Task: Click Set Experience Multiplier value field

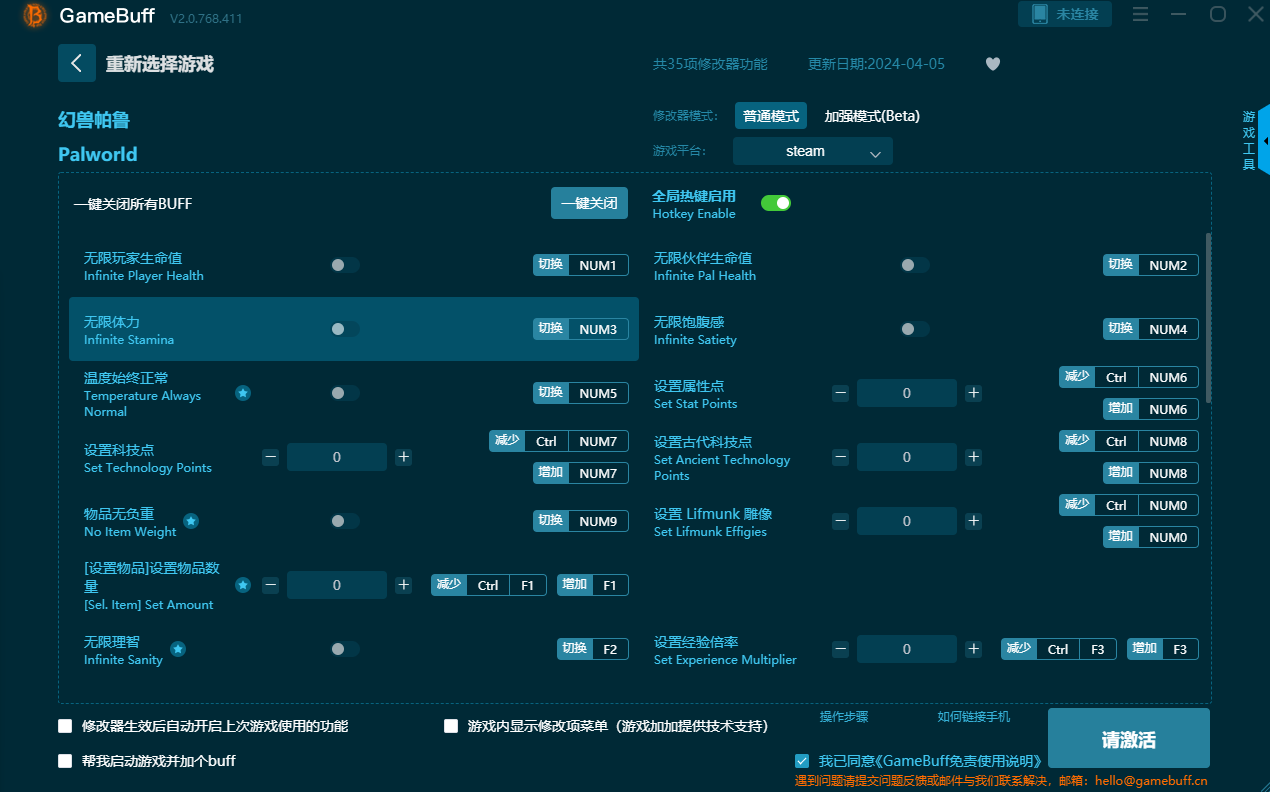Action: pyautogui.click(x=907, y=649)
